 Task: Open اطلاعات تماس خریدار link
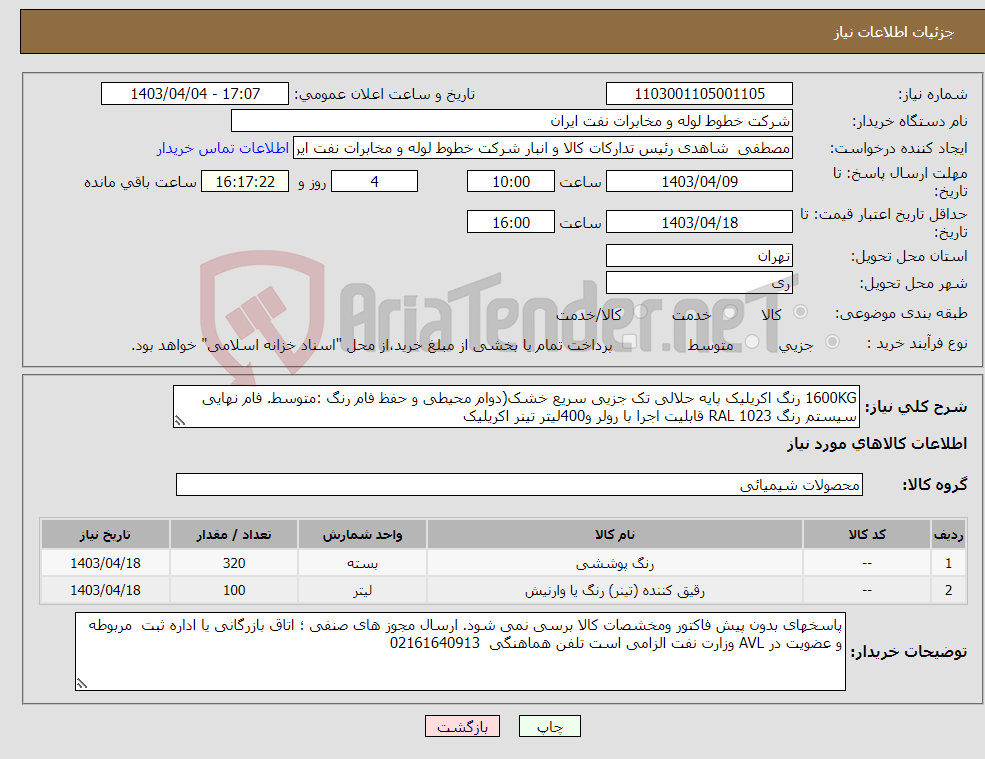click(223, 148)
